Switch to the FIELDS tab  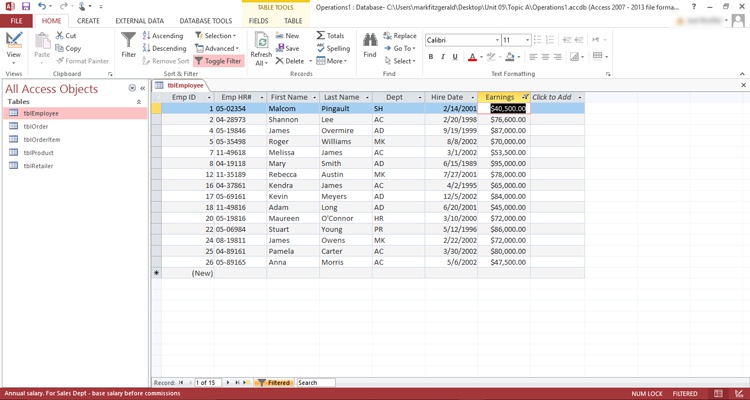(x=258, y=21)
